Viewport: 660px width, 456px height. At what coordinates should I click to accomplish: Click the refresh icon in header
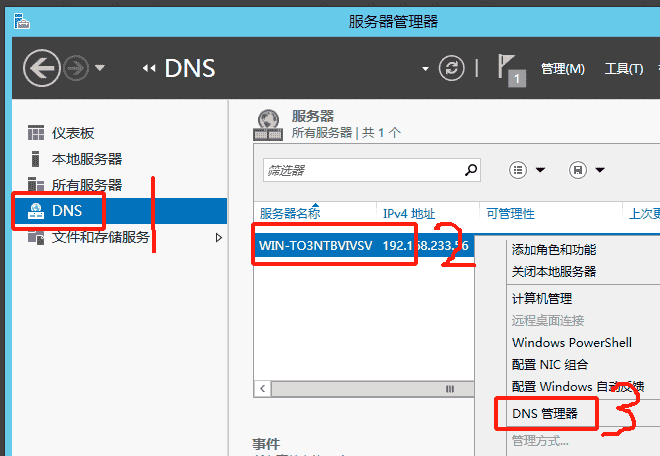(x=453, y=68)
